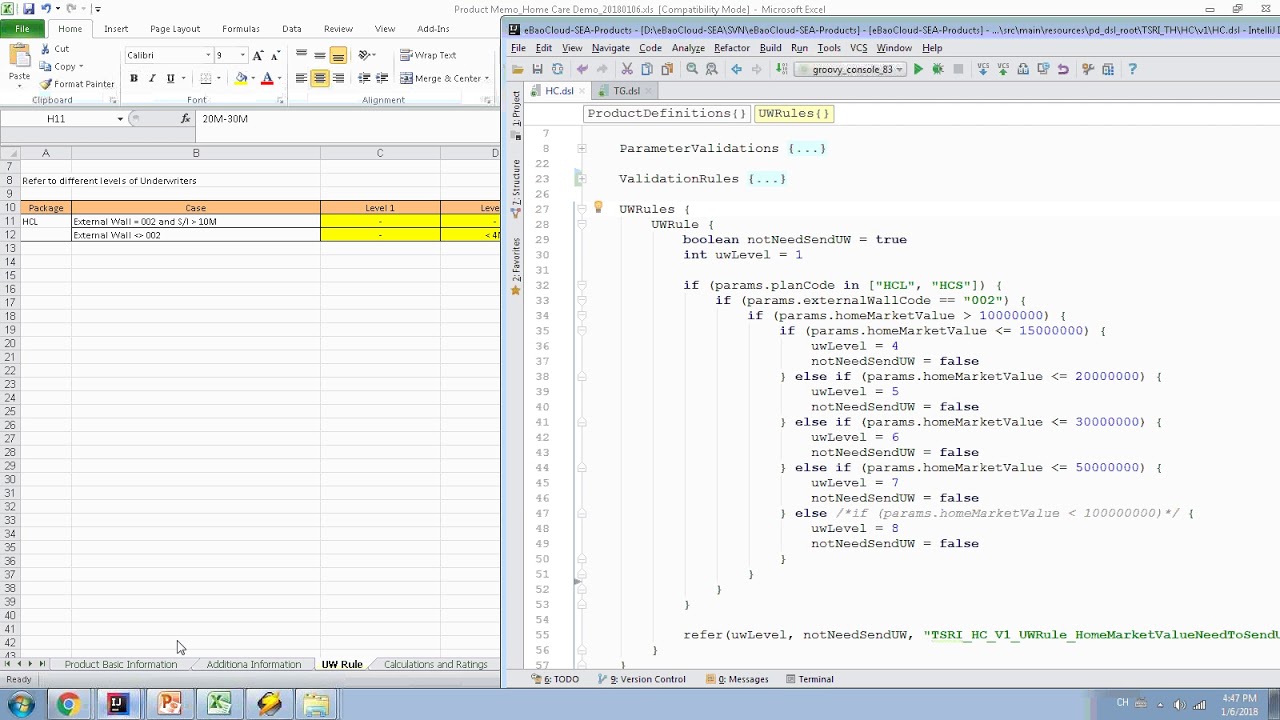The height and width of the screenshot is (720, 1280).
Task: Switch to the TG.dsl editor tab
Action: click(x=627, y=91)
